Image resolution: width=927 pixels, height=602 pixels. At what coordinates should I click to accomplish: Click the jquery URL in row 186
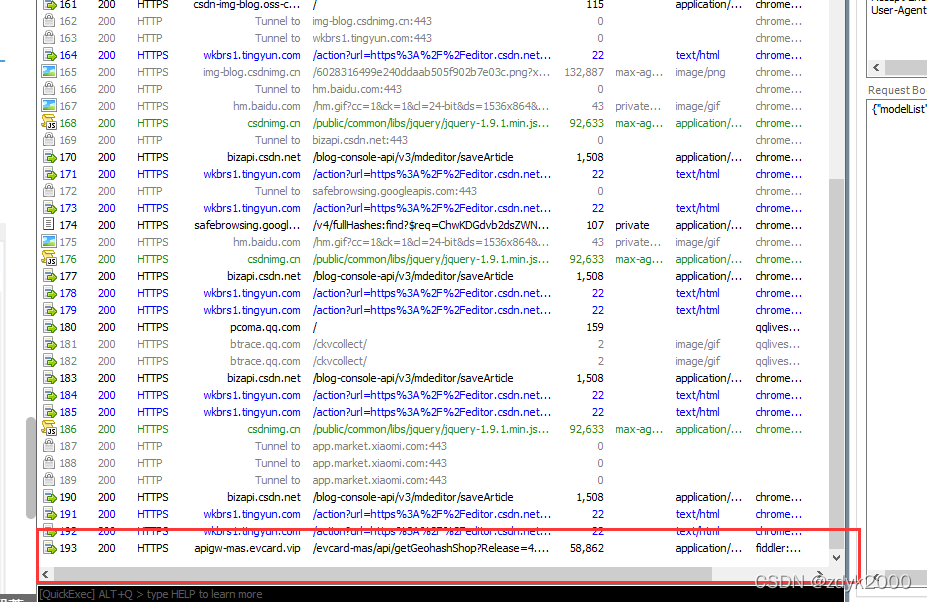(x=432, y=429)
